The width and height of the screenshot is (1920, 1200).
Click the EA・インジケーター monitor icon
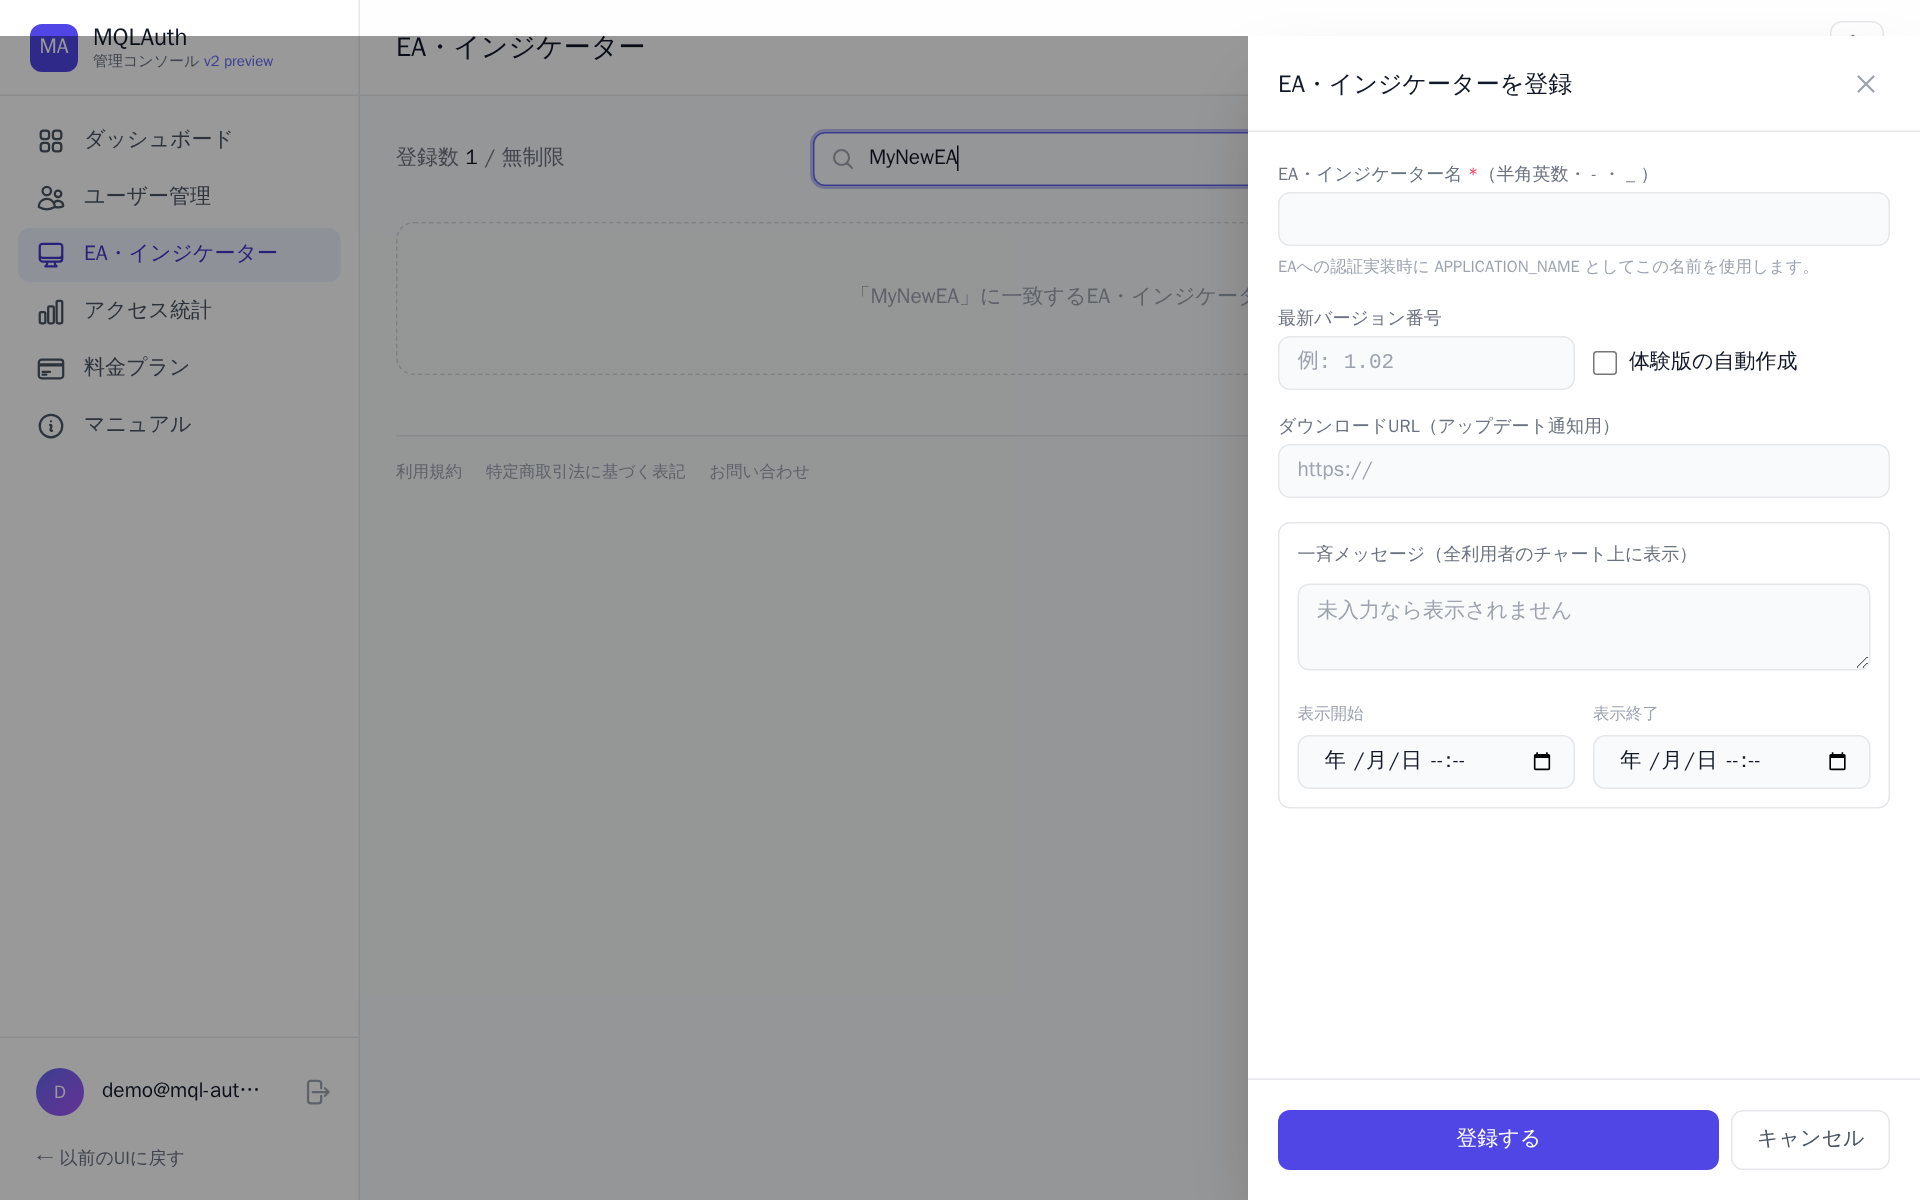pos(51,254)
